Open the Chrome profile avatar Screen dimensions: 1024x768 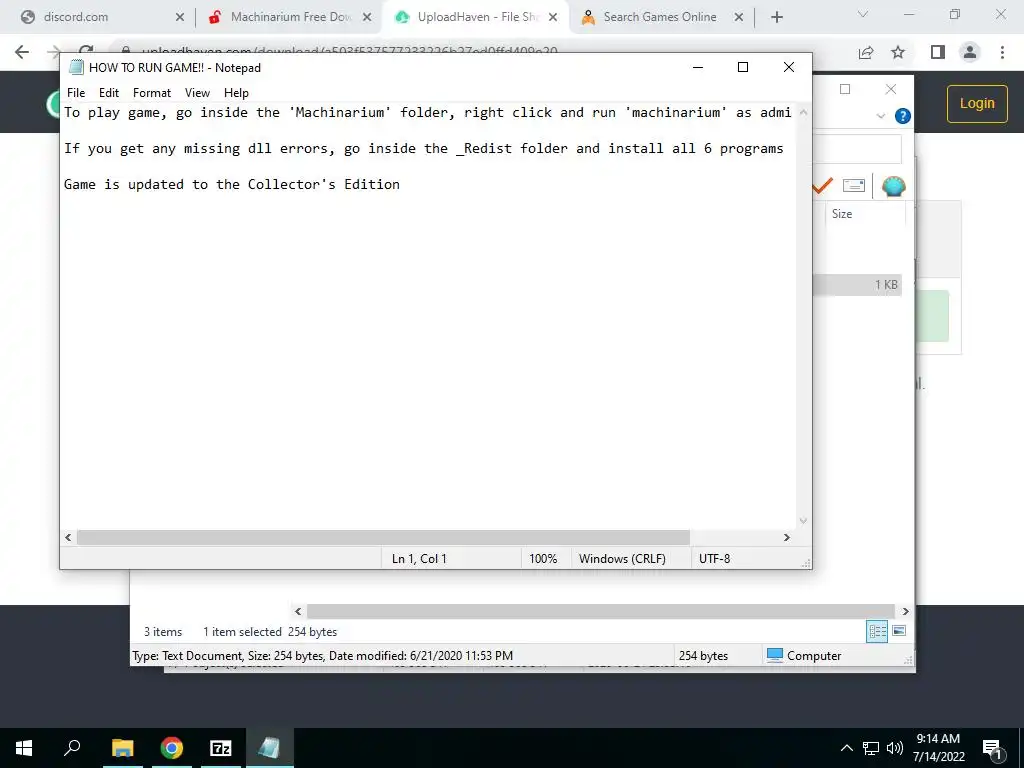click(x=970, y=52)
